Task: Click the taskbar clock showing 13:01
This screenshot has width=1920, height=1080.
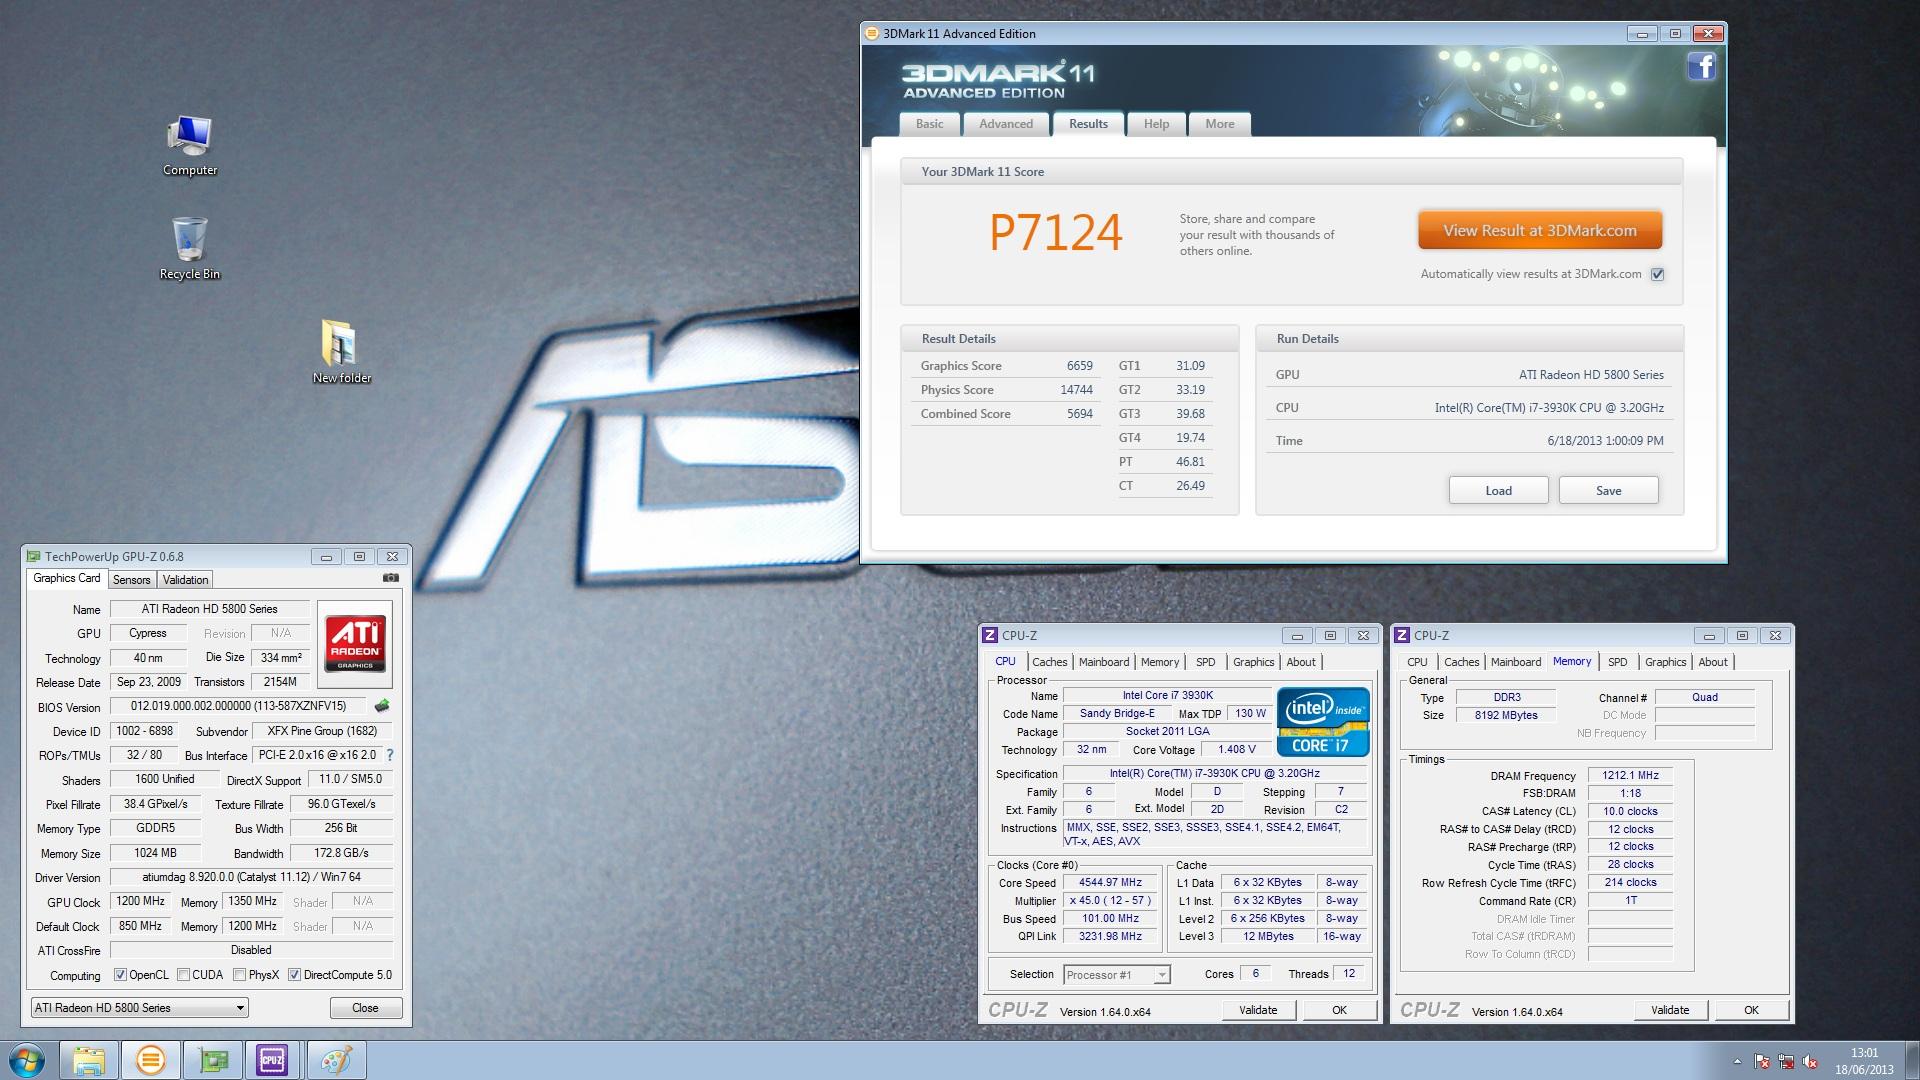Action: point(1864,1053)
